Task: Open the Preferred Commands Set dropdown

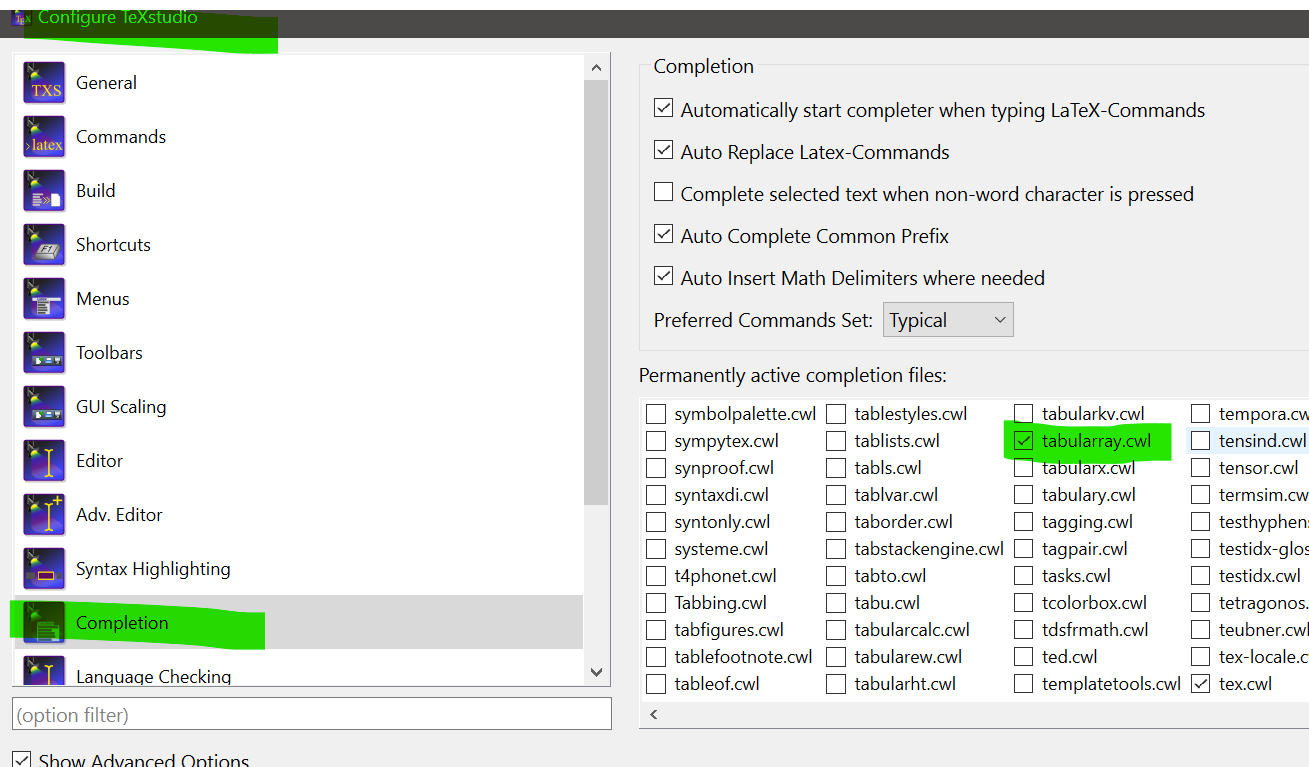Action: (947, 319)
